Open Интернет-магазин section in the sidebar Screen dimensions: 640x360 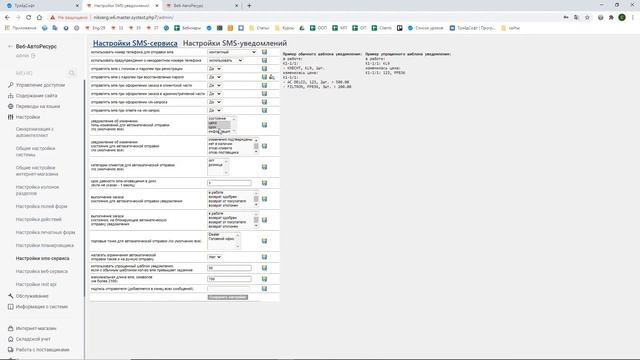(36, 328)
